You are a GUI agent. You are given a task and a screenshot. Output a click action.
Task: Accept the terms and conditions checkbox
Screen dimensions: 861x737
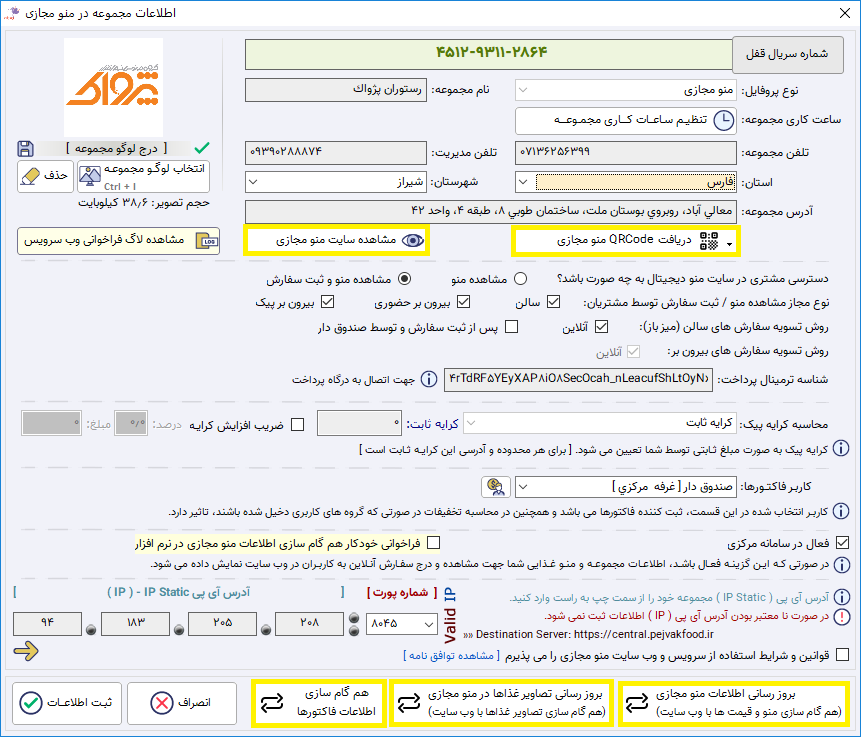[842, 655]
